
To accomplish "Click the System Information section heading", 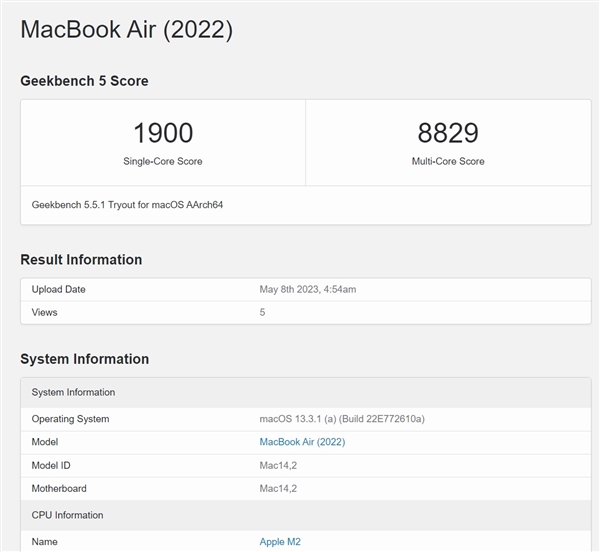I will pyautogui.click(x=85, y=359).
